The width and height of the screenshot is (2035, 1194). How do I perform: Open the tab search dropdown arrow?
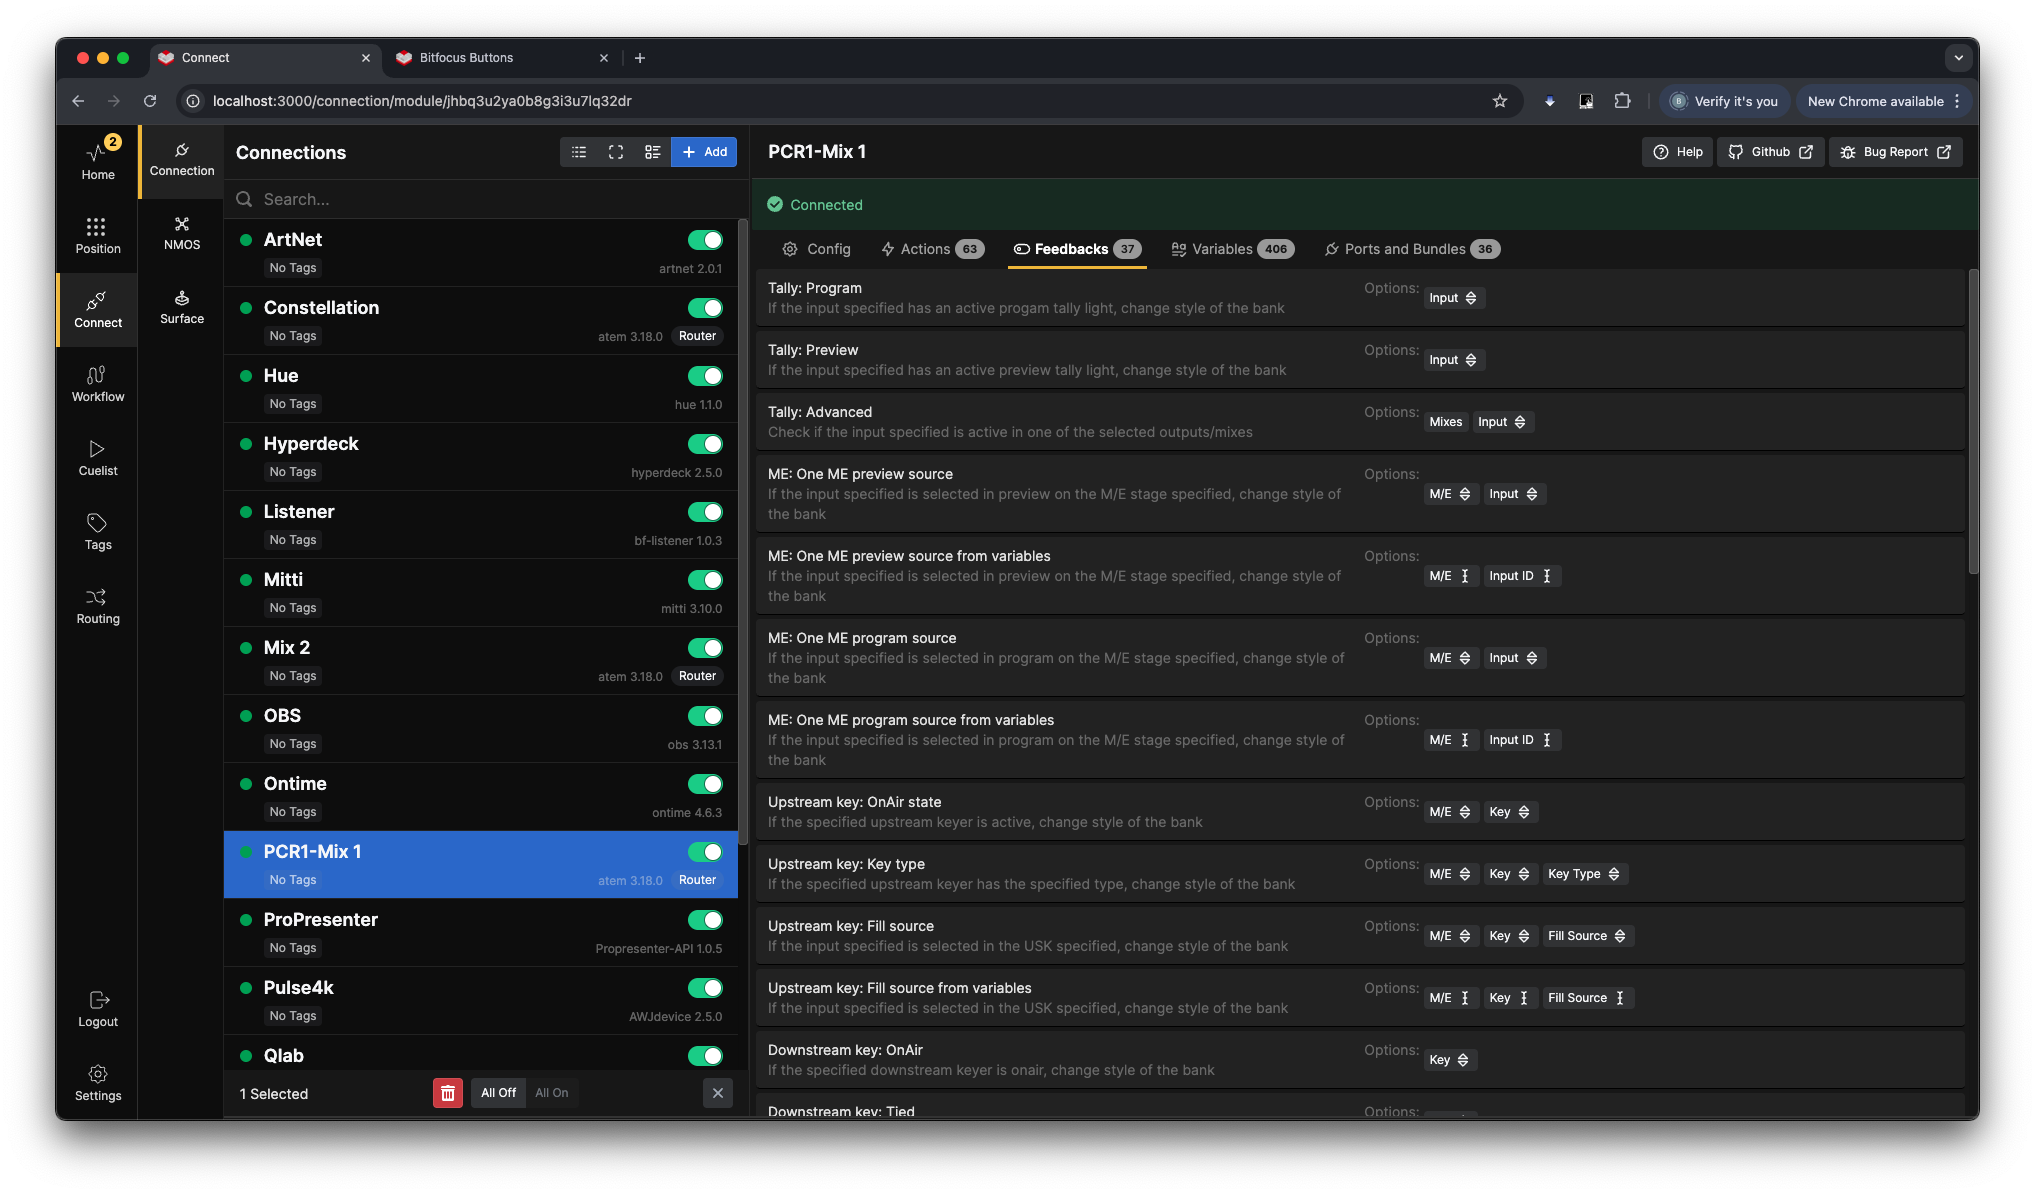(1959, 58)
